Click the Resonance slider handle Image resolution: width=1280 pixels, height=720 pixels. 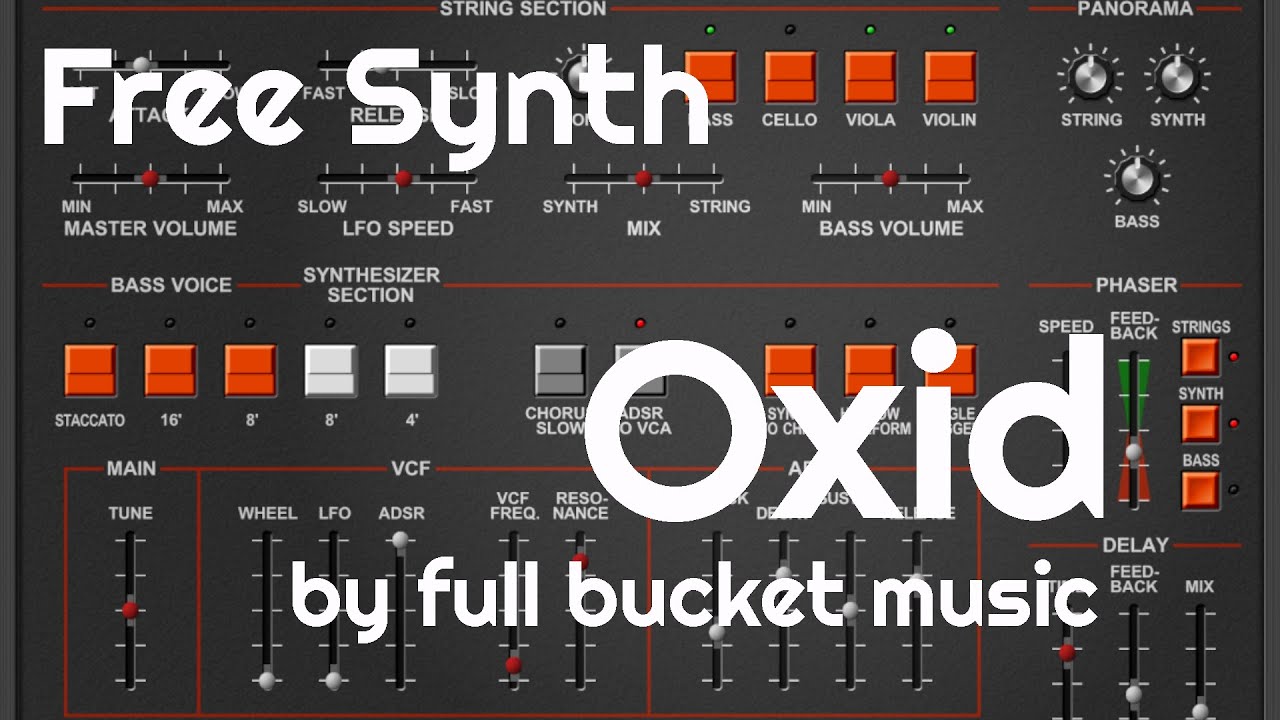click(580, 562)
